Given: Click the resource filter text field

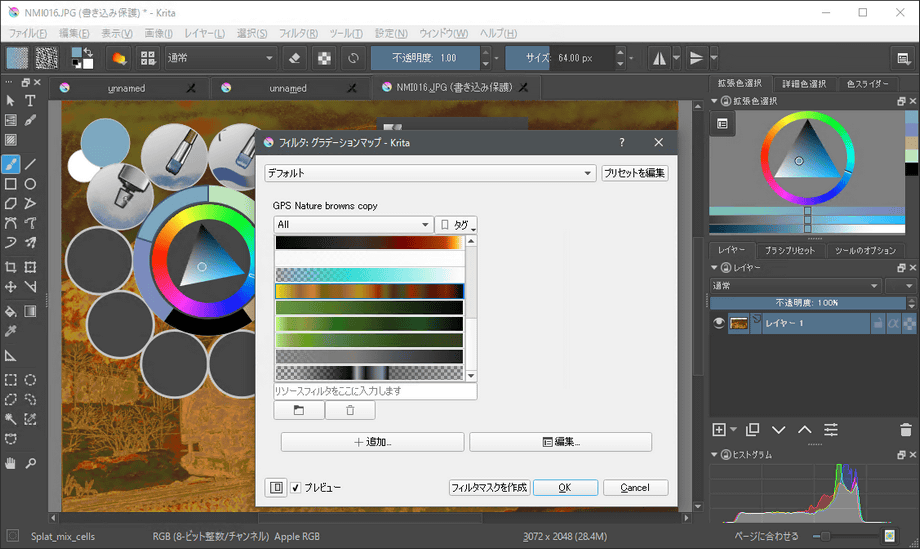Looking at the screenshot, I should (x=376, y=391).
